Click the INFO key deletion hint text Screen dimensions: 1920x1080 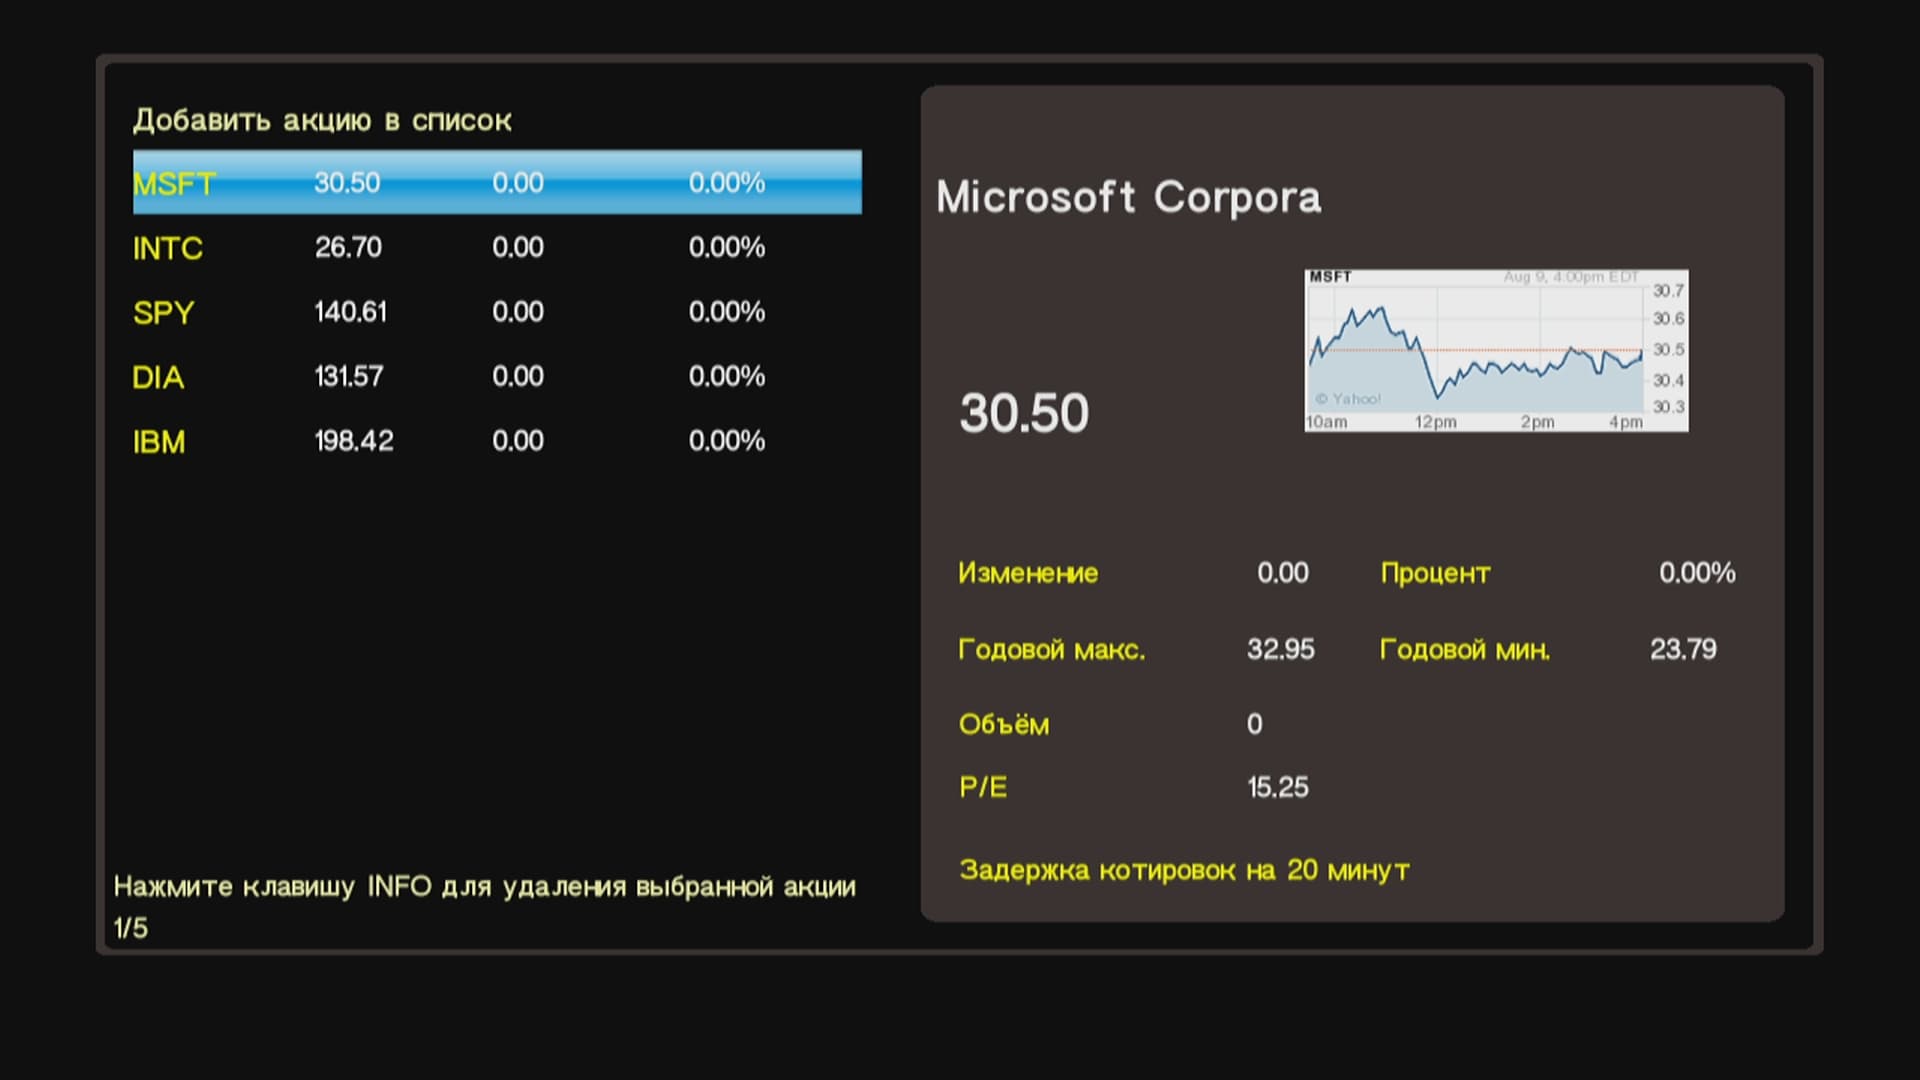(484, 887)
